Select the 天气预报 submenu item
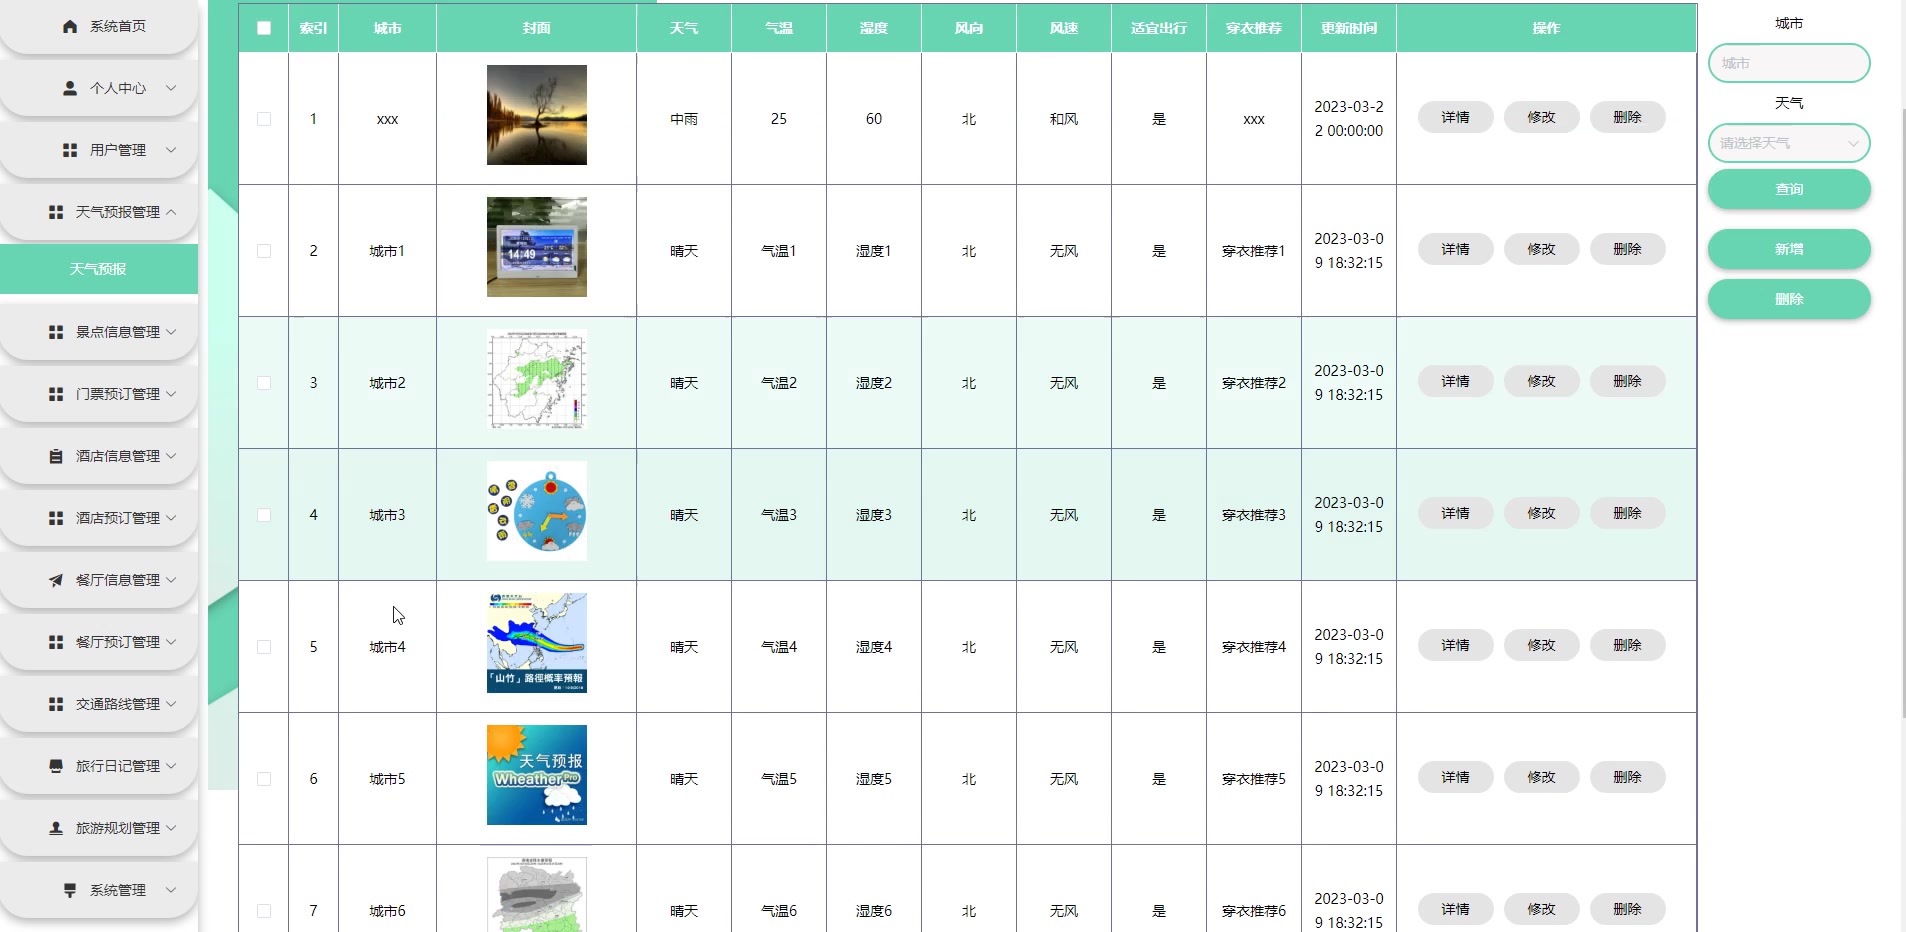The height and width of the screenshot is (932, 1906). click(98, 268)
